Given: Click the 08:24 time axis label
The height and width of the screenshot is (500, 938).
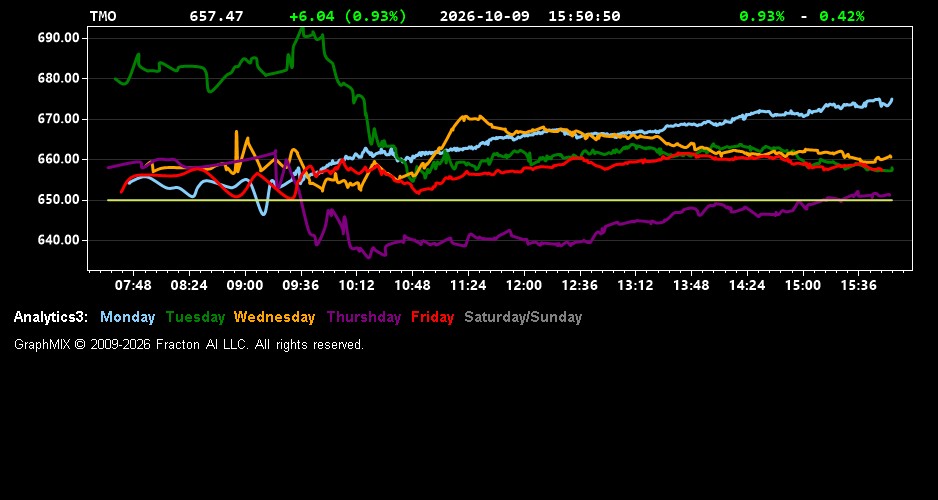Looking at the screenshot, I should pos(189,285).
